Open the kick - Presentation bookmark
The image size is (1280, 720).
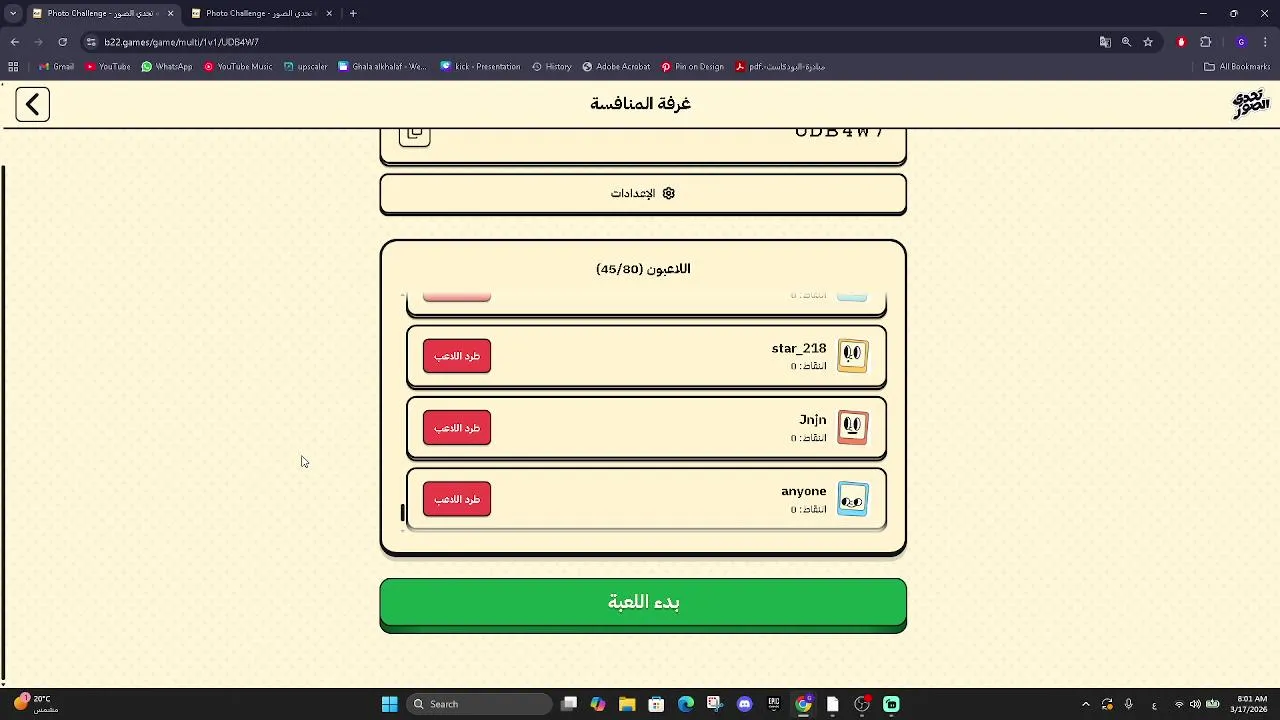click(x=481, y=67)
